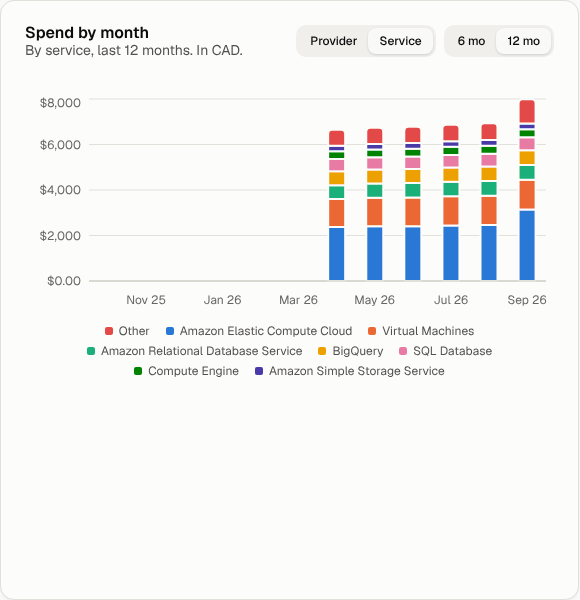Click Amazon Relational Database Service legend item
580x600 pixels.
tap(194, 351)
